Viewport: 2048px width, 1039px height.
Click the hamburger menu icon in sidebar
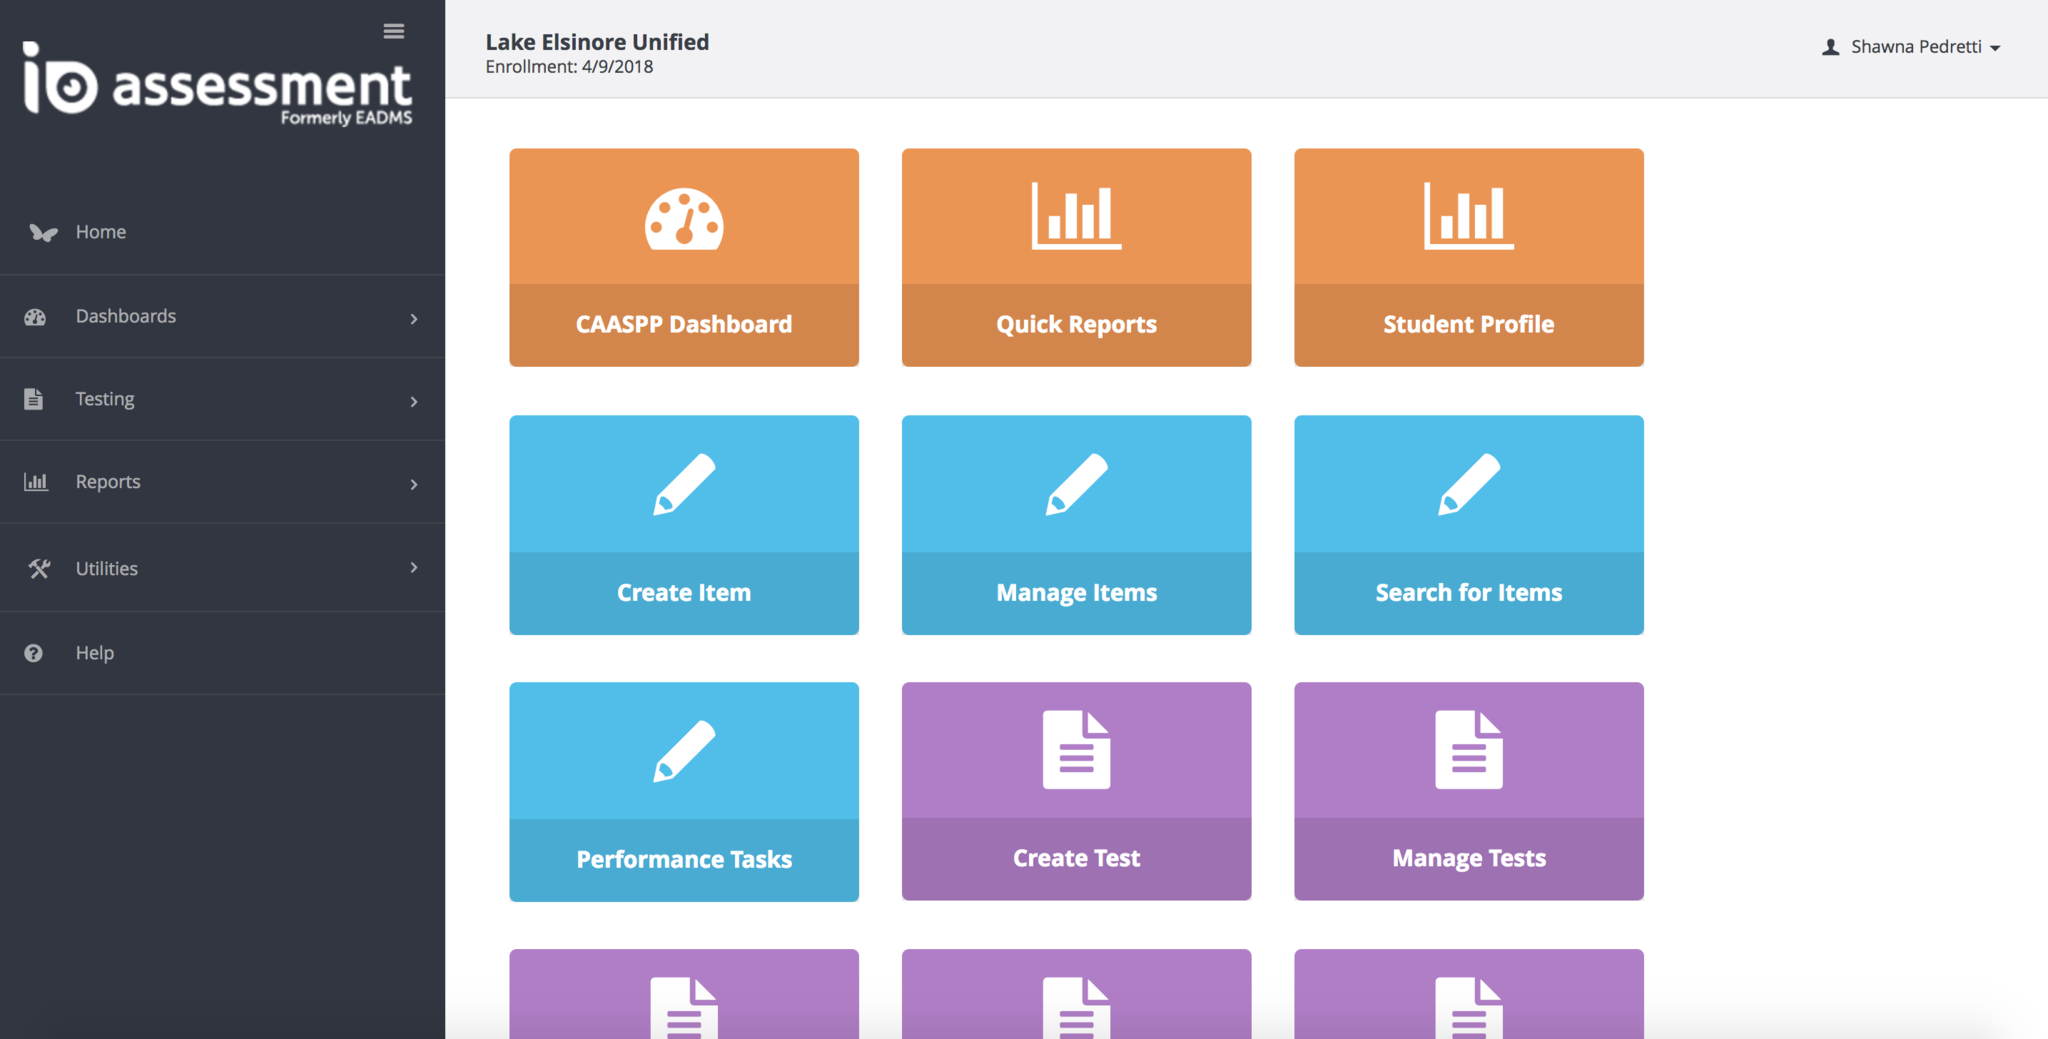393,32
